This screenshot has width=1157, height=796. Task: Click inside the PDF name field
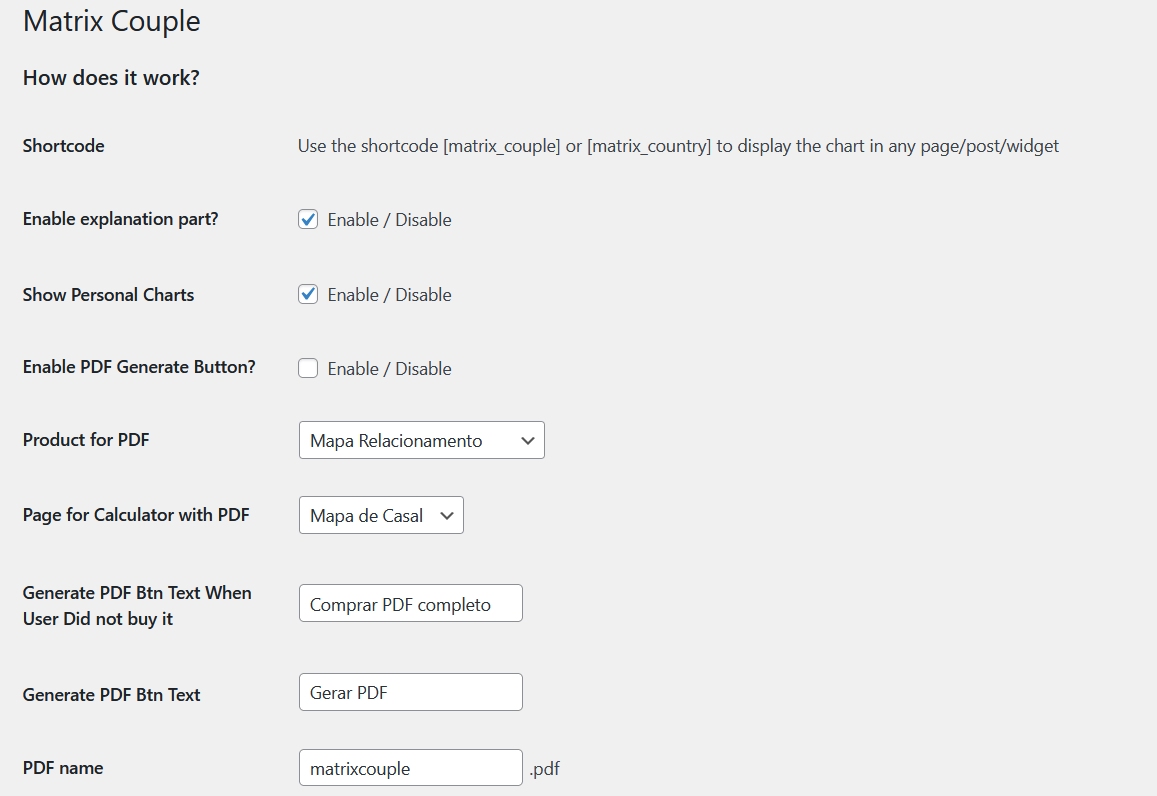(410, 767)
